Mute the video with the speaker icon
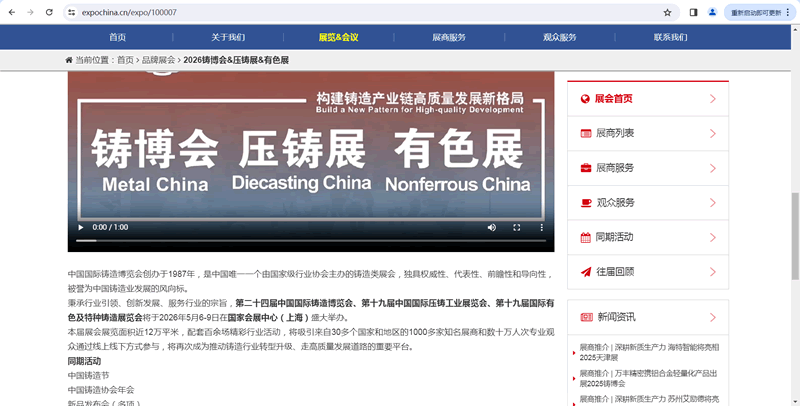The height and width of the screenshot is (406, 800). tap(491, 227)
